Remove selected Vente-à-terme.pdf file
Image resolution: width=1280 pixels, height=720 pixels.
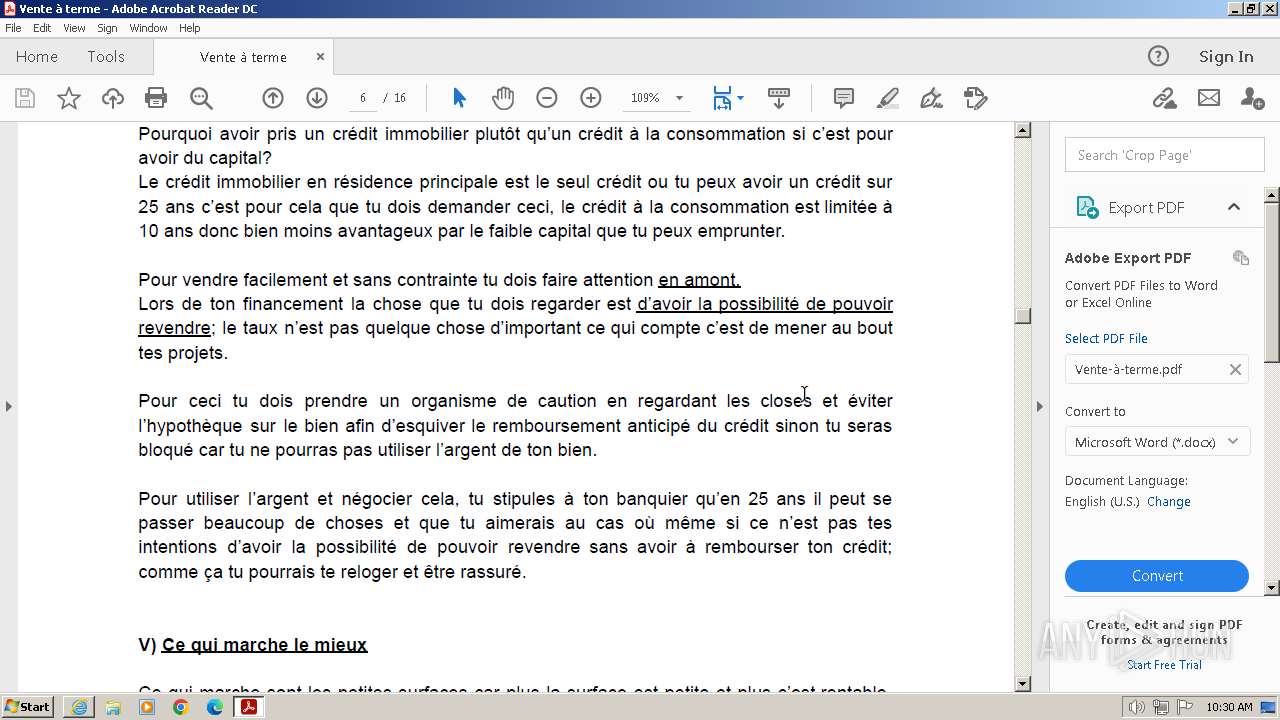pos(1235,369)
